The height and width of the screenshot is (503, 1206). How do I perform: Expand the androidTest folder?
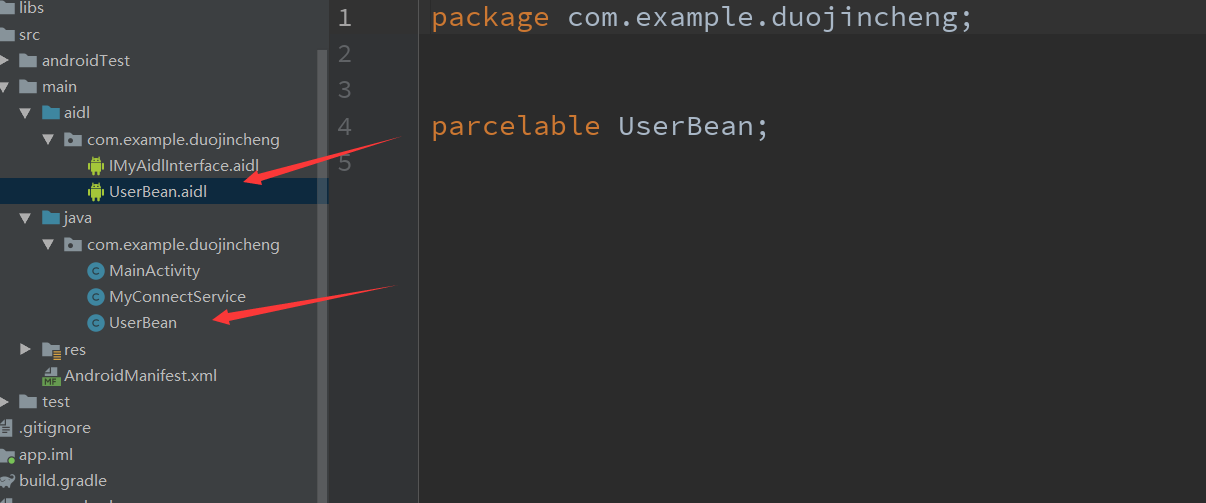5,61
